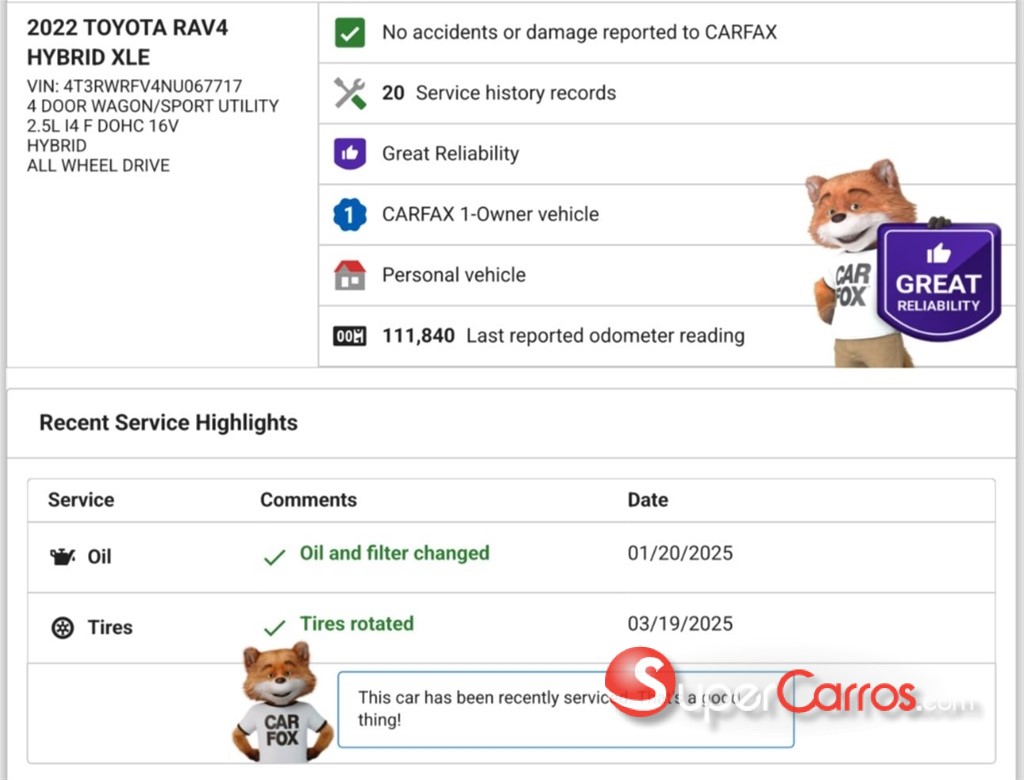Click the odometer reading icon
Viewport: 1024px width, 780px height.
[349, 336]
